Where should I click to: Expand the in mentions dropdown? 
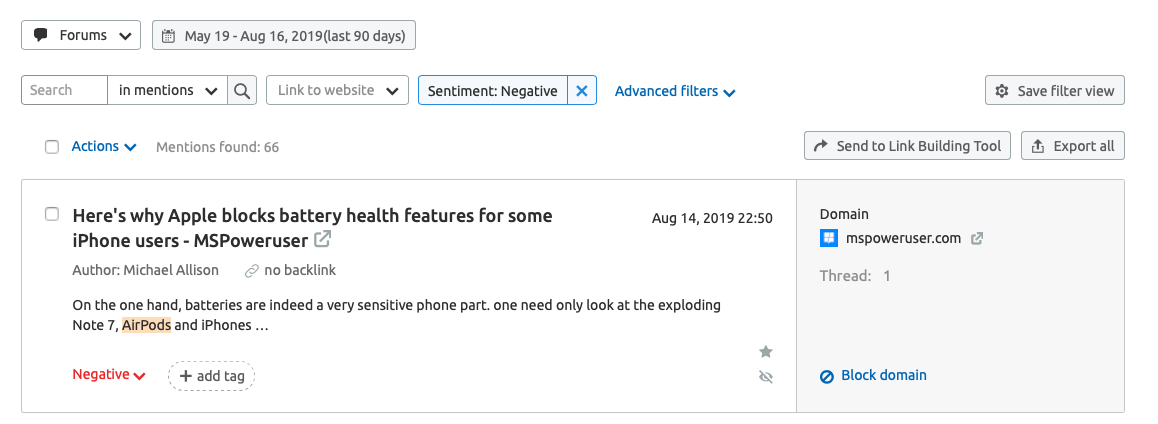pos(168,90)
